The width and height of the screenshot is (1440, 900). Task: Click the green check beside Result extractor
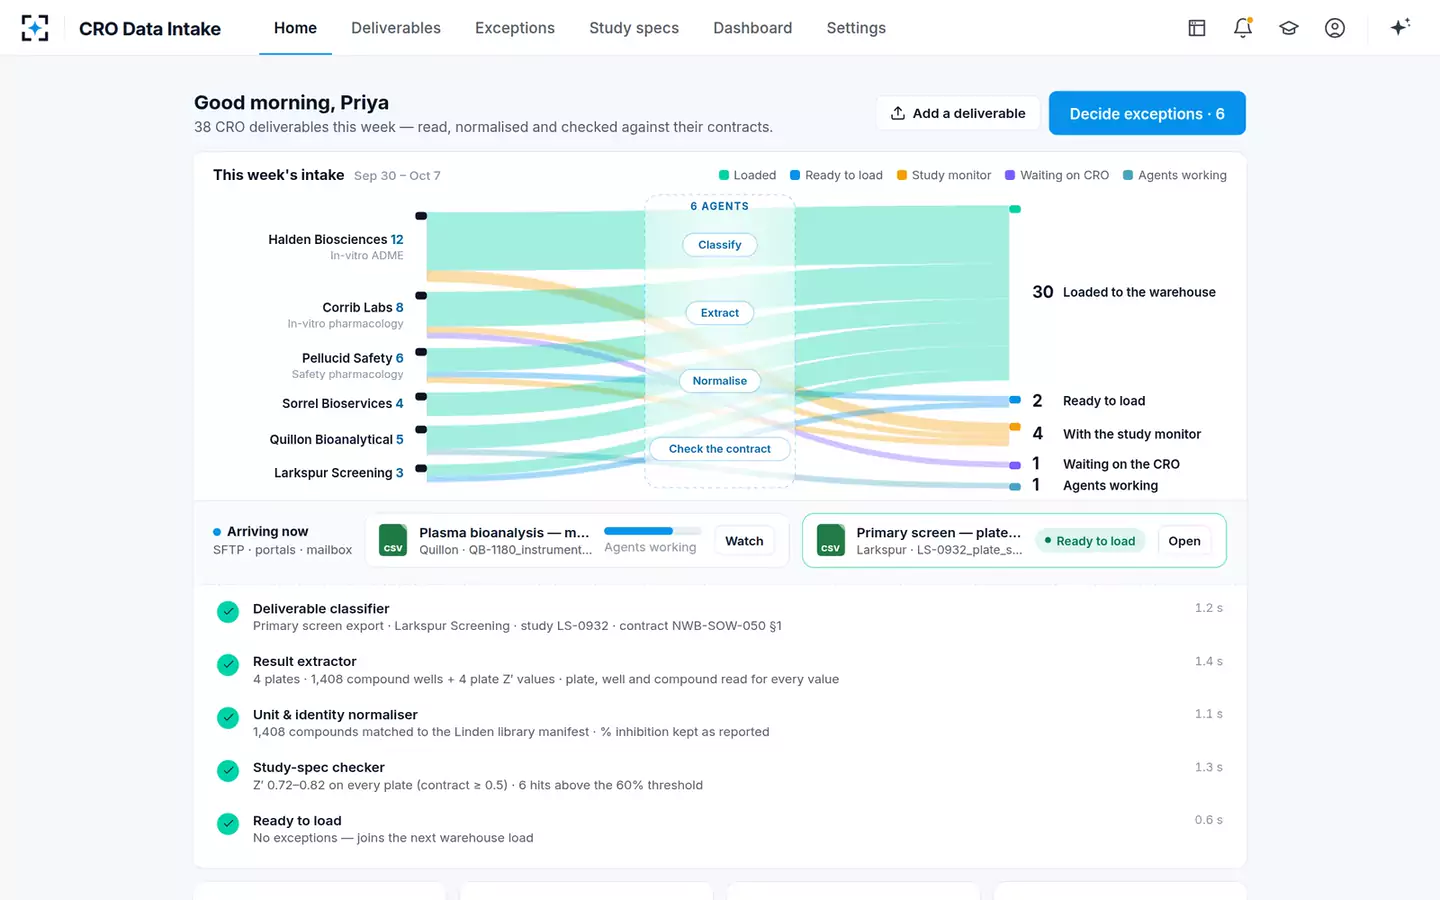(x=228, y=665)
